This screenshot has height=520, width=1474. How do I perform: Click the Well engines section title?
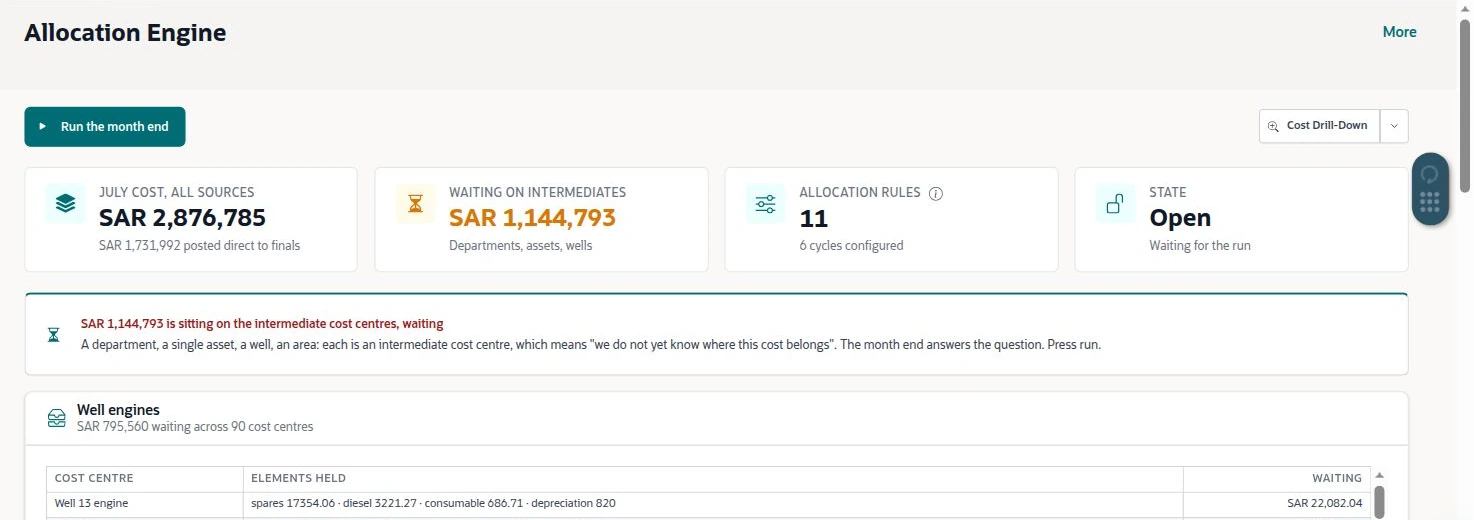[x=118, y=410]
